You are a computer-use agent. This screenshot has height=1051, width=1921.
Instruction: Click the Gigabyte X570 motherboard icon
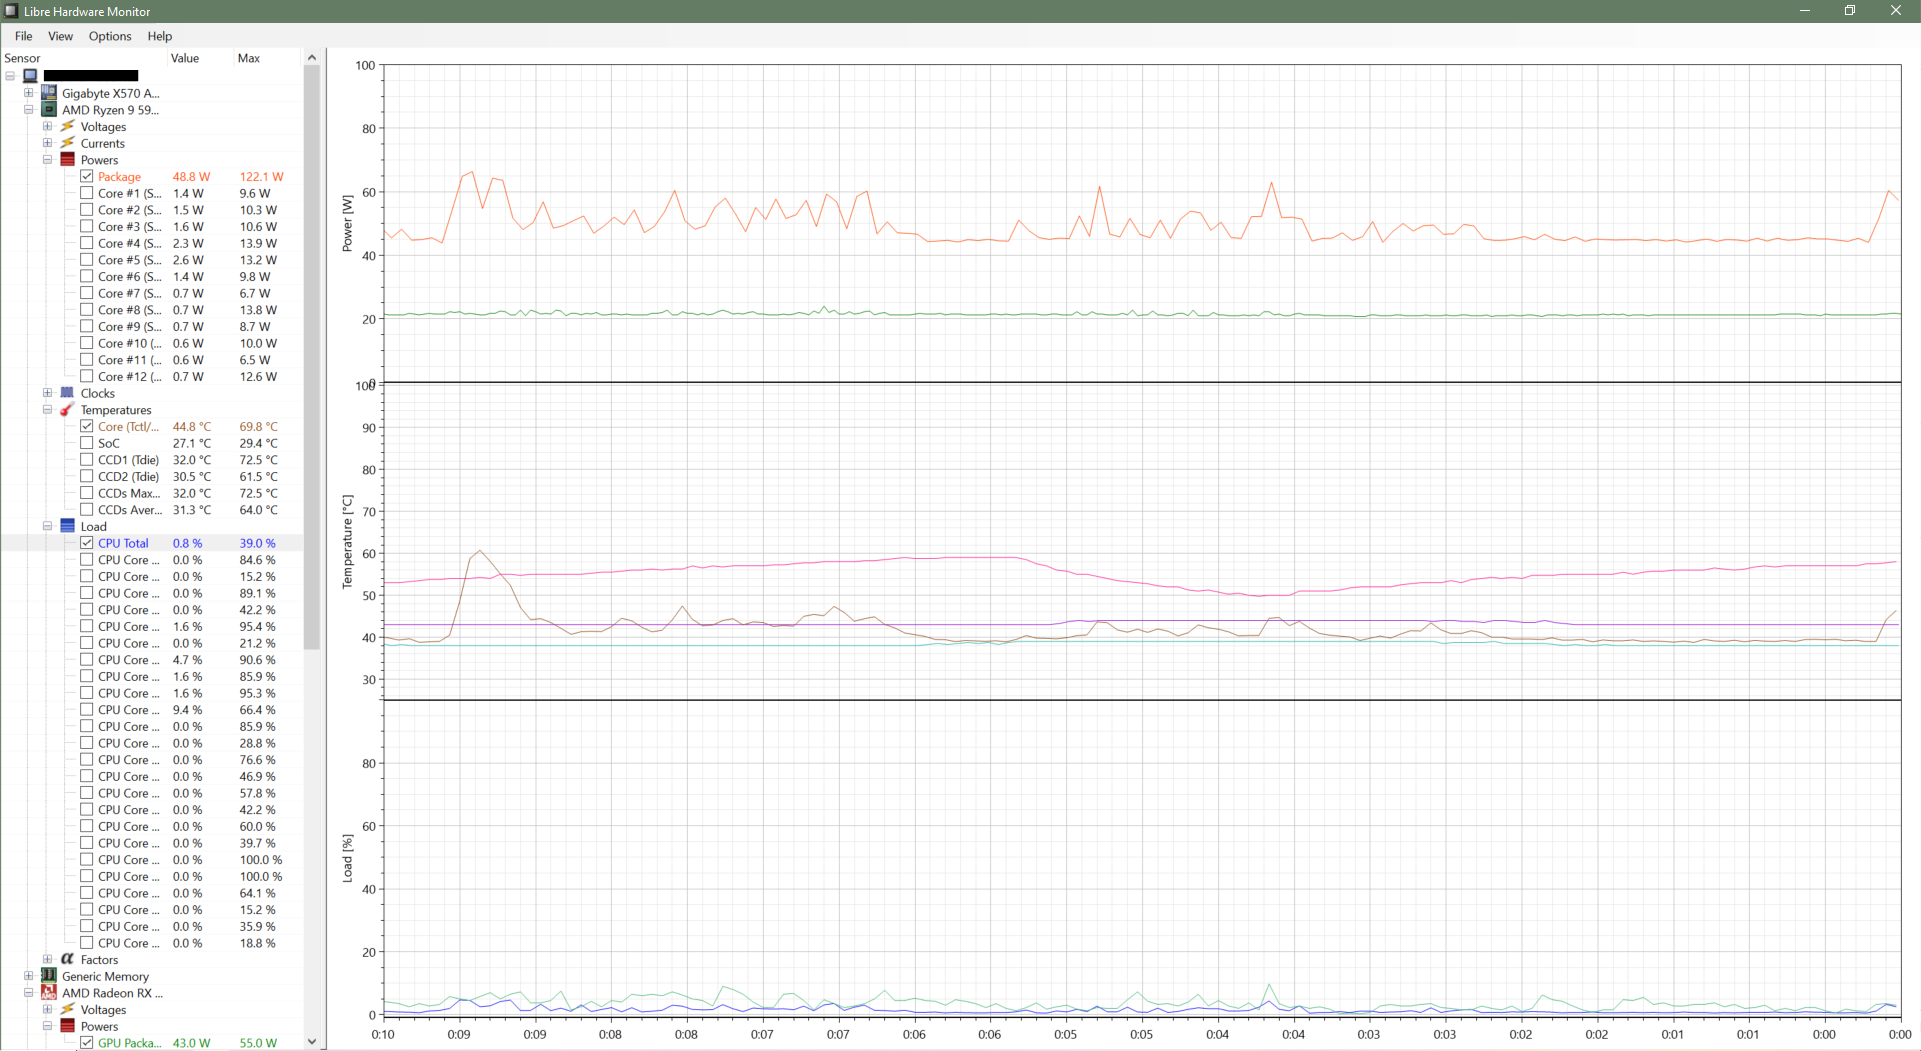pos(48,93)
